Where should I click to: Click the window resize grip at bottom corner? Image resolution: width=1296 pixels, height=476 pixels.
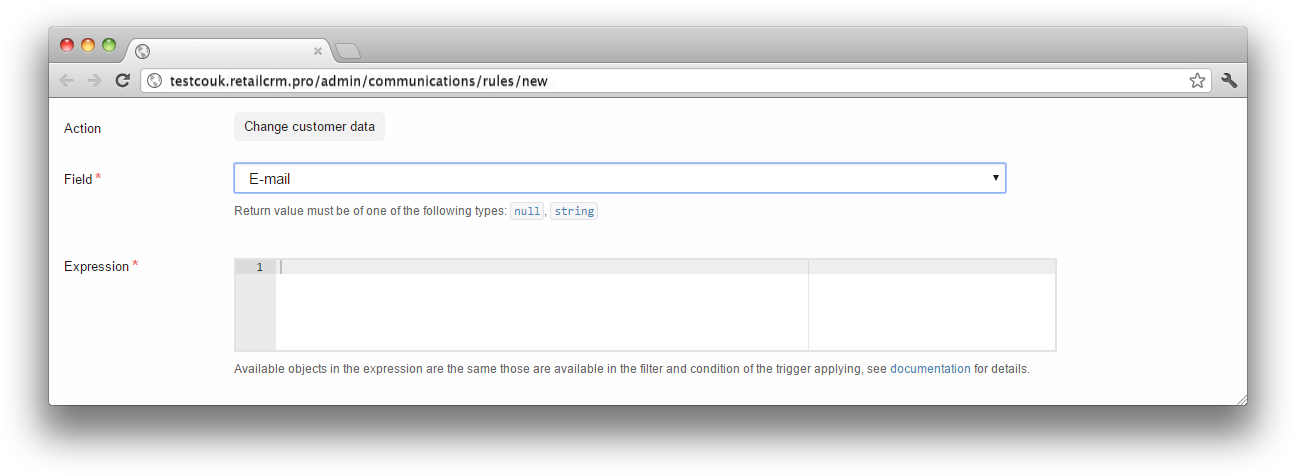(x=1241, y=399)
